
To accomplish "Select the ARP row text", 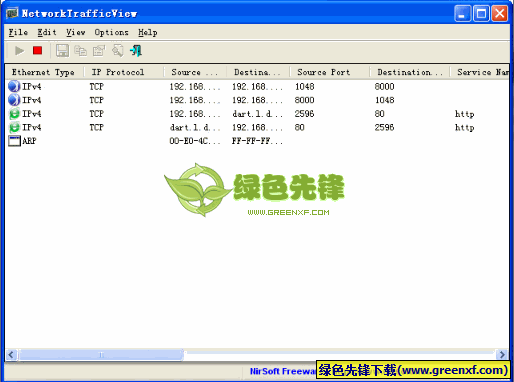I will coord(29,141).
